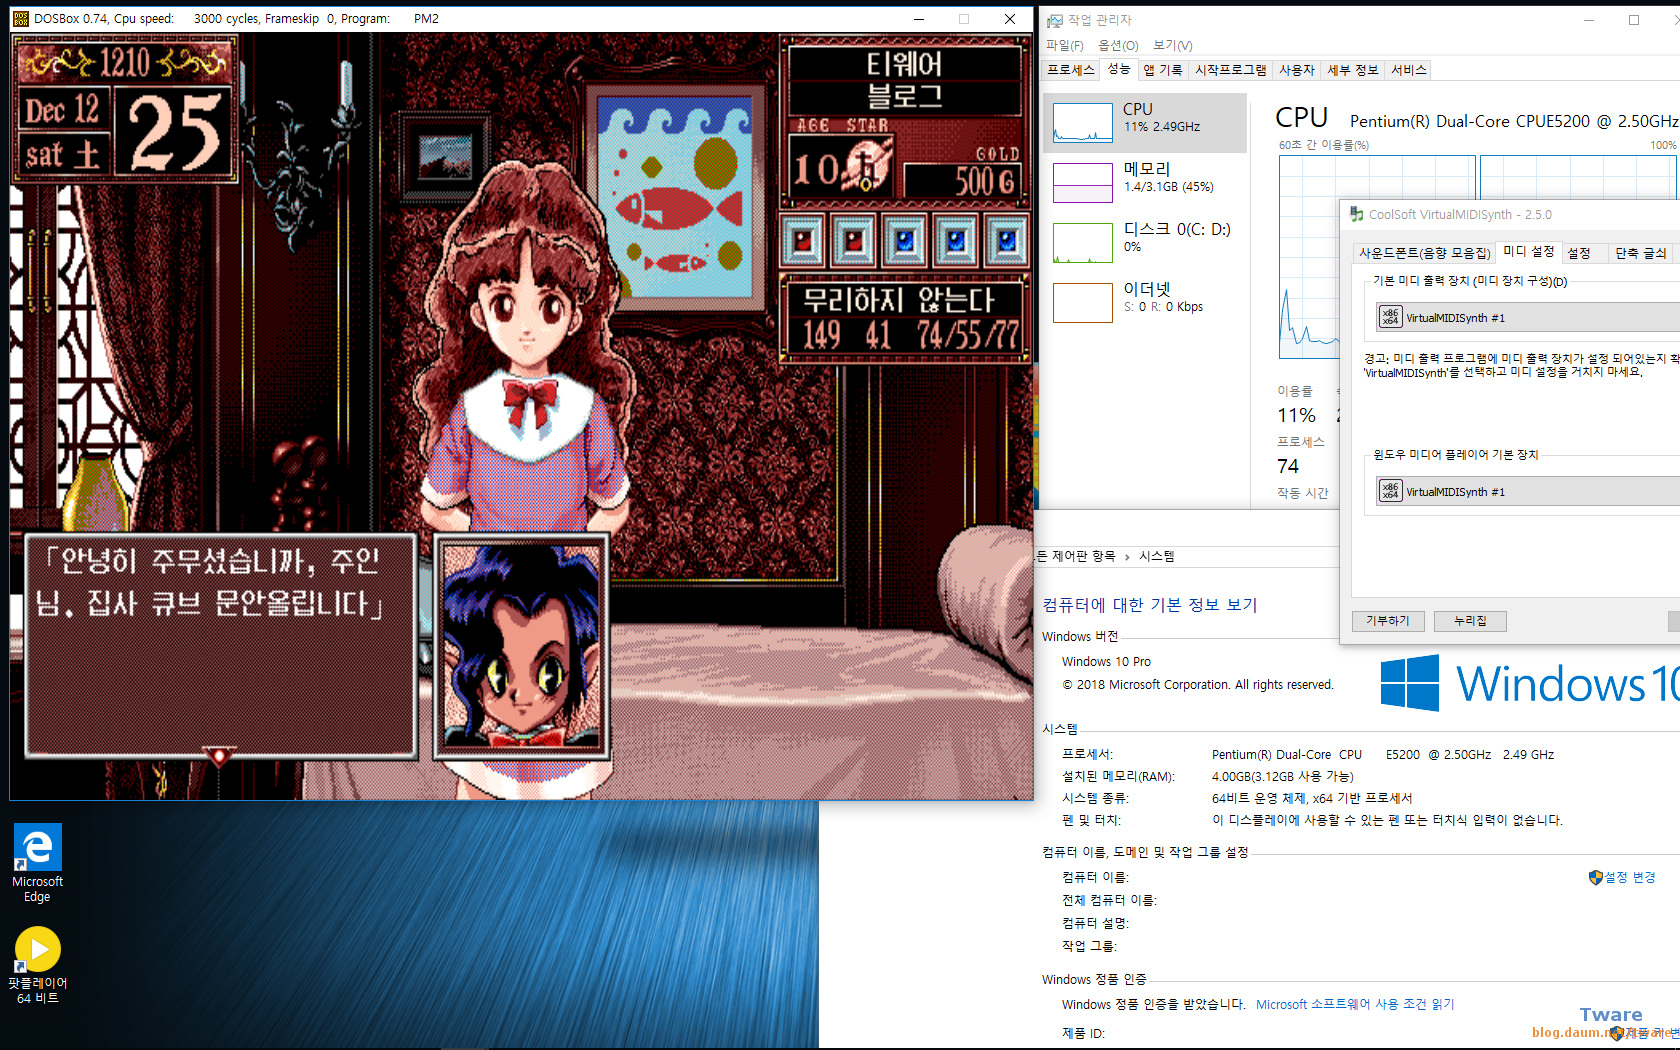Click 제어판 항목 in the breadcrumb path
This screenshot has height=1050, width=1680.
coord(1082,556)
